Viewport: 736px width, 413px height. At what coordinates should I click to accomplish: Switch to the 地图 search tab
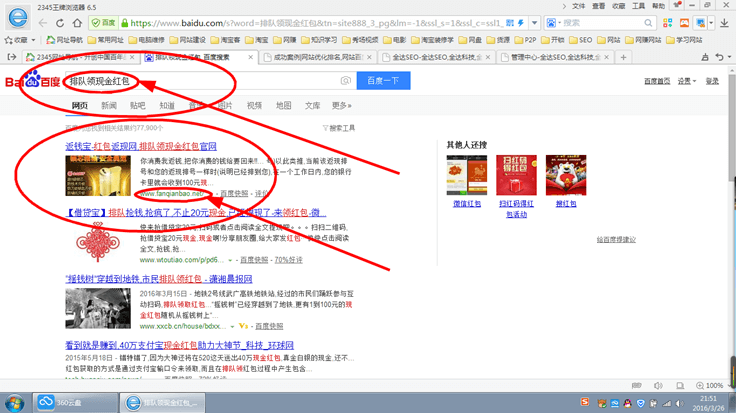[x=283, y=106]
